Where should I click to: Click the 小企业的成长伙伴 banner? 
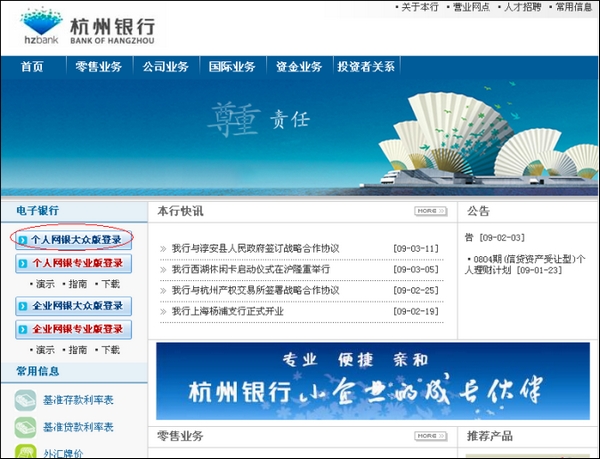(x=373, y=381)
